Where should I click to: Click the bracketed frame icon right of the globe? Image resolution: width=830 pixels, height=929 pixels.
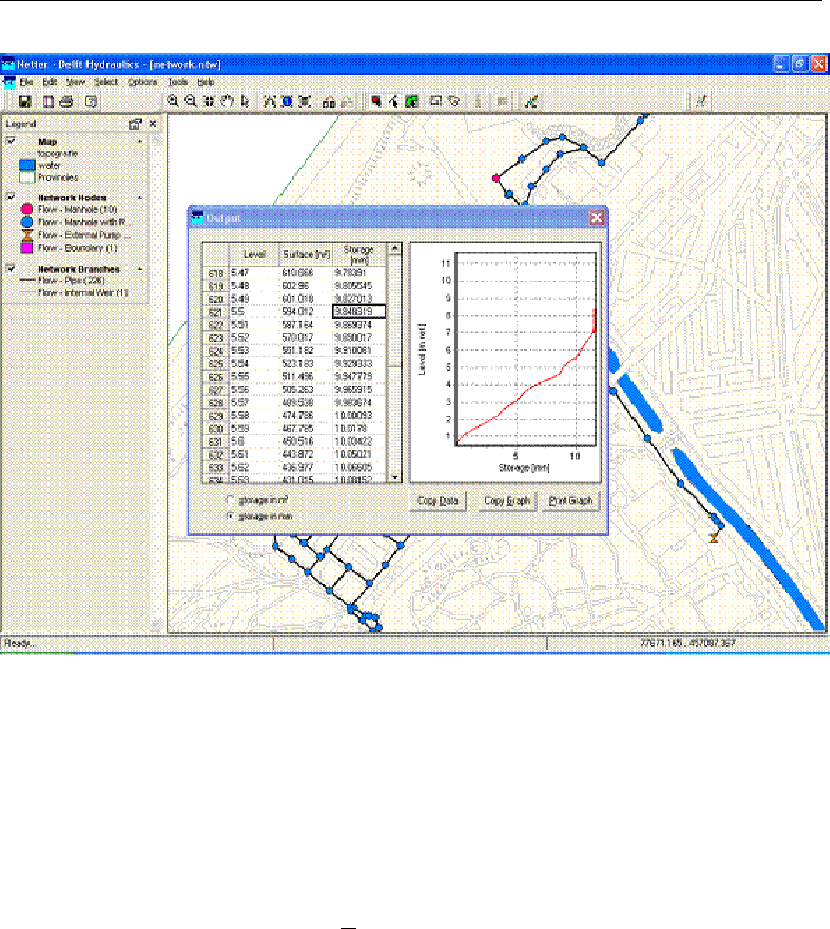click(x=305, y=101)
